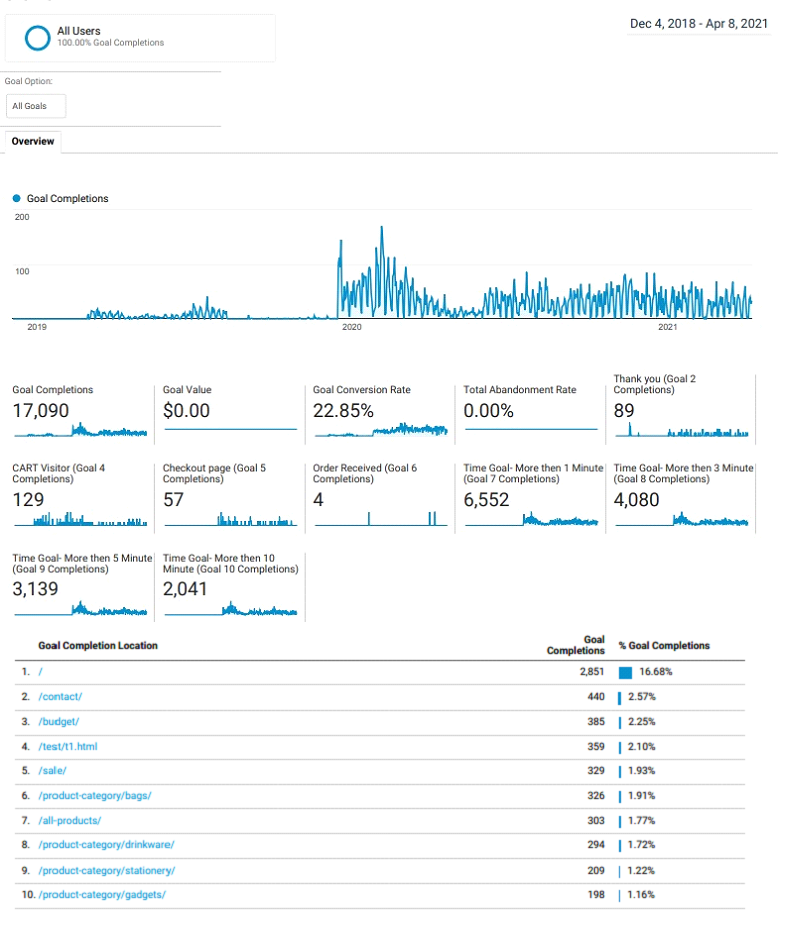The height and width of the screenshot is (944, 798).
Task: Click the Goal Completions legend dot
Action: click(x=17, y=198)
